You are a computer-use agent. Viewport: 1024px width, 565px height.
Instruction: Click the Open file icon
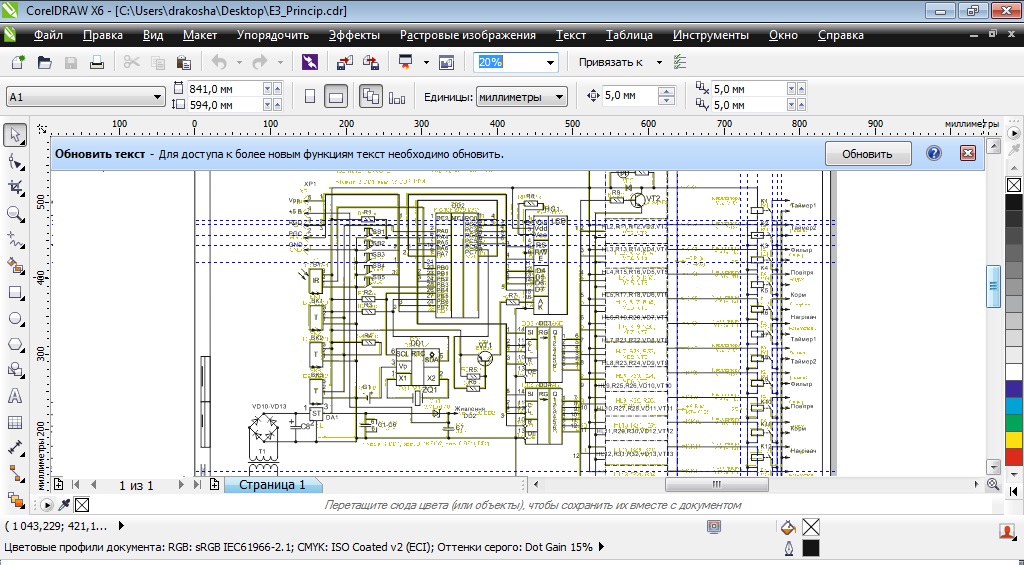pyautogui.click(x=44, y=62)
